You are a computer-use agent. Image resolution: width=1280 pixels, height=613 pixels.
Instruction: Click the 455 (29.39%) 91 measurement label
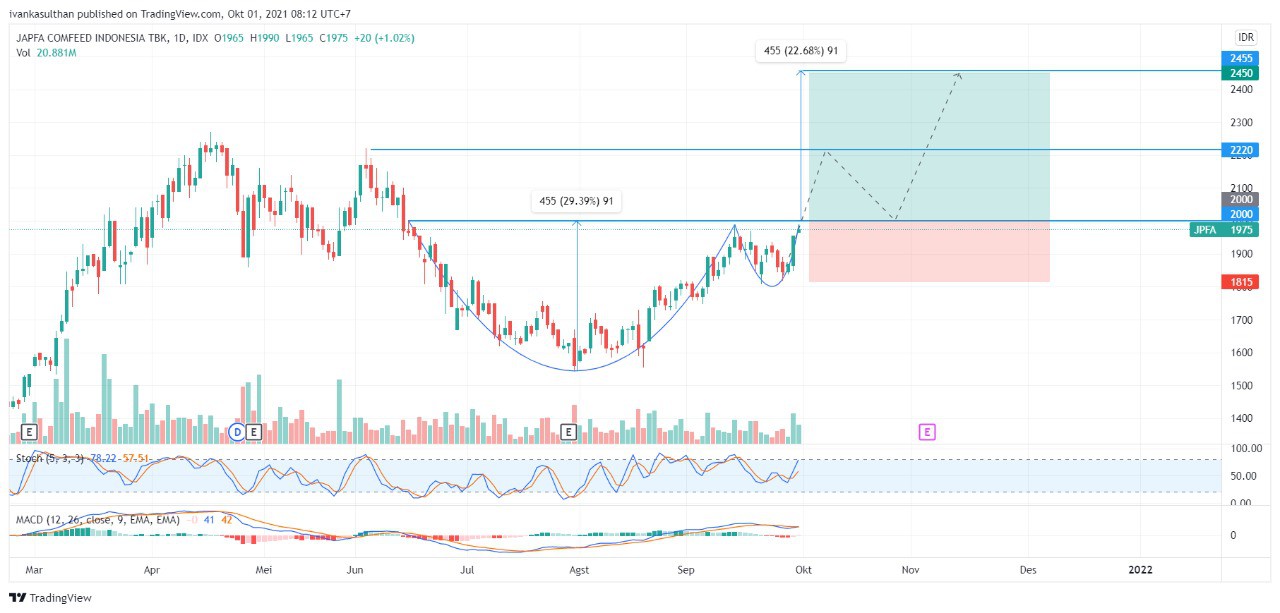(x=576, y=202)
